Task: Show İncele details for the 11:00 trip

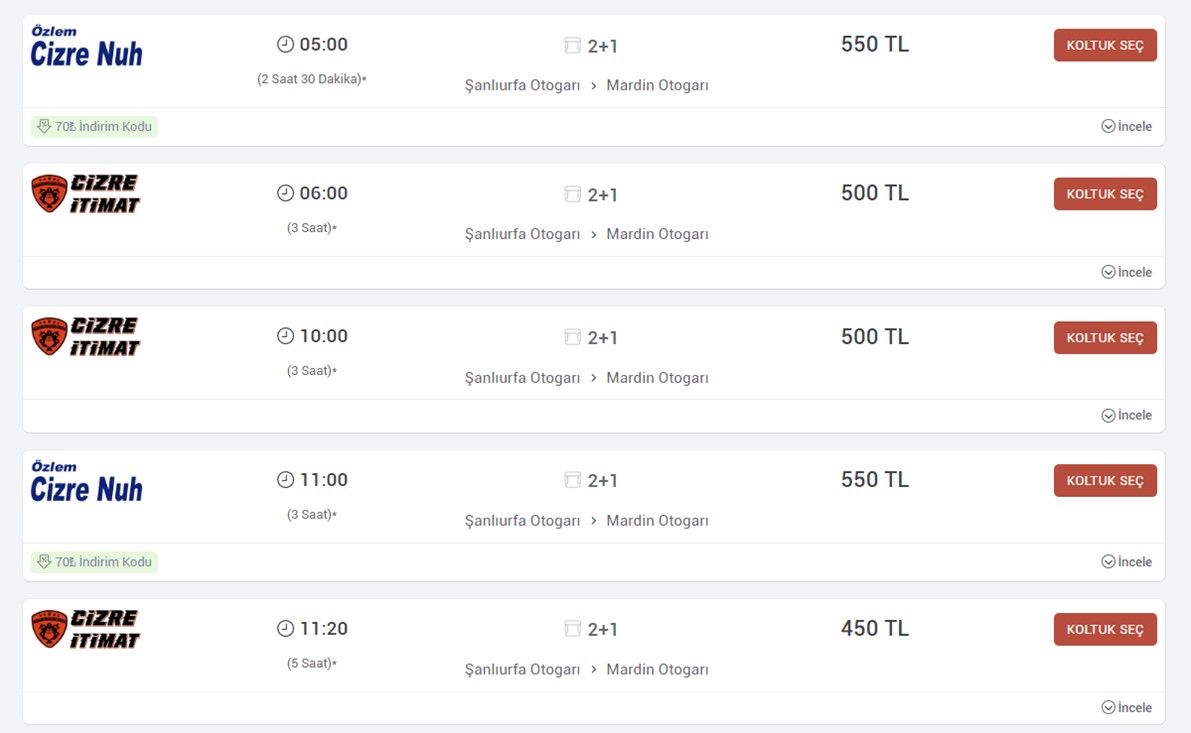Action: pyautogui.click(x=1126, y=562)
